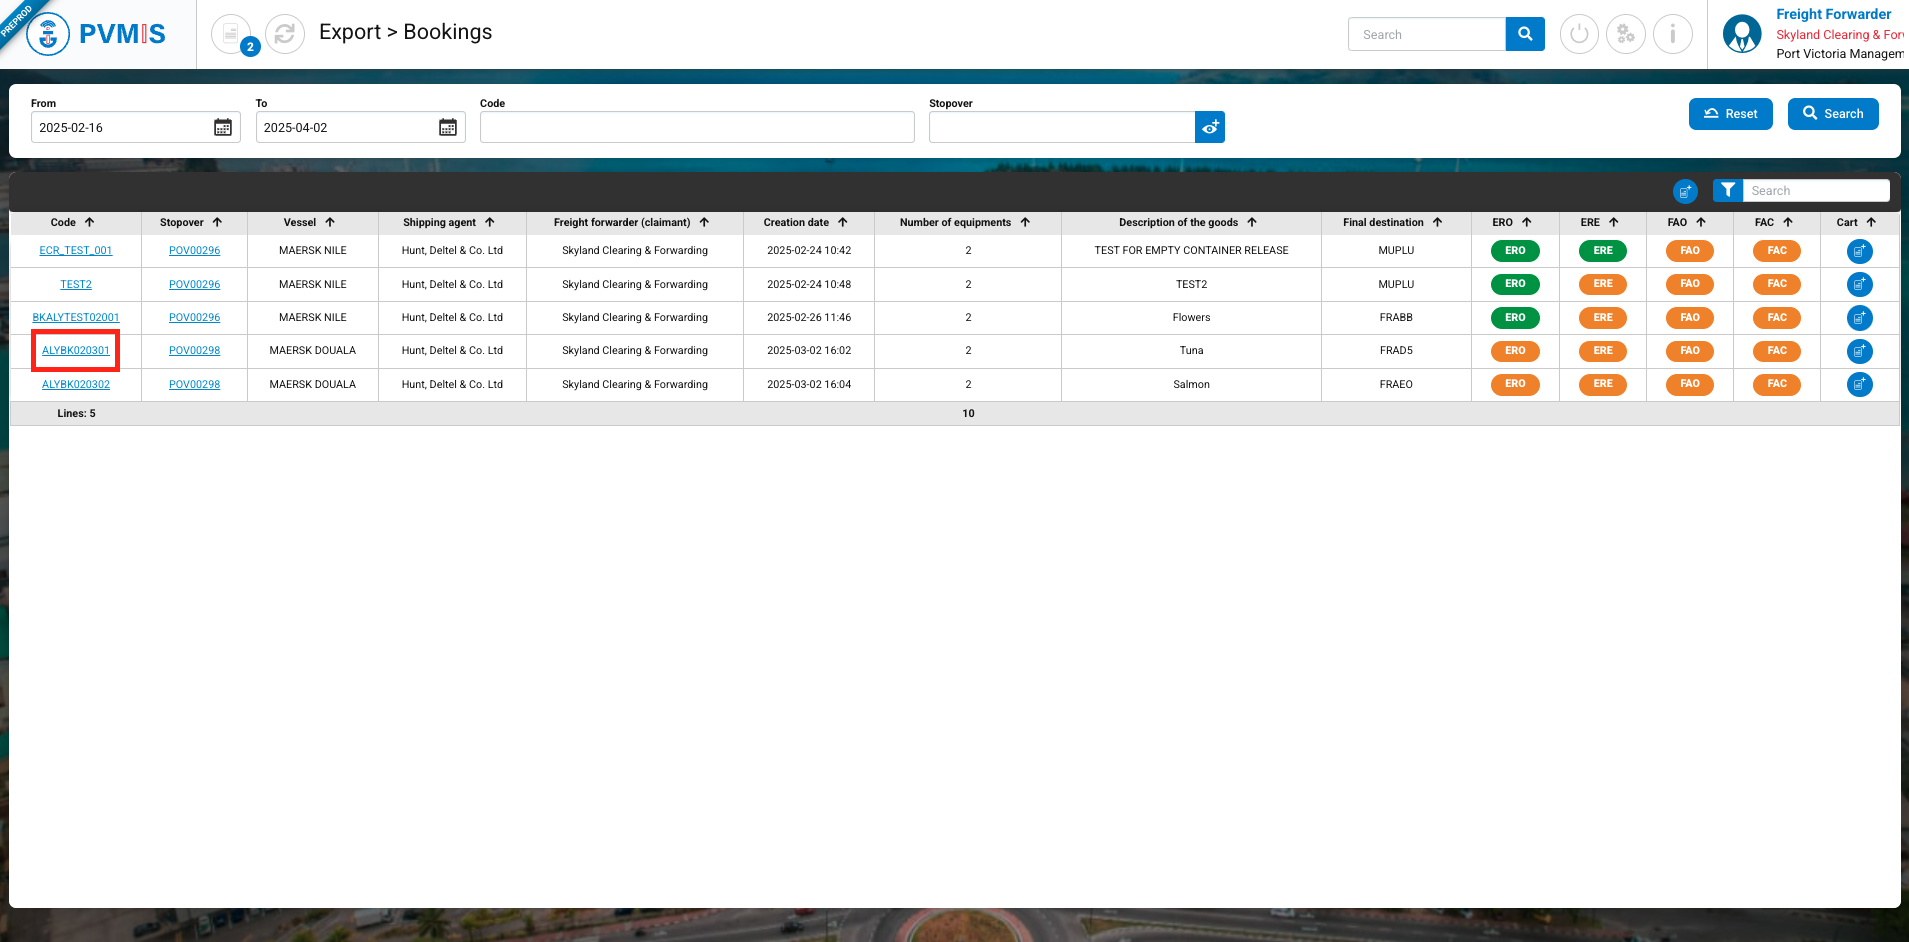Click the power/logout icon
The height and width of the screenshot is (942, 1909).
1579,34
